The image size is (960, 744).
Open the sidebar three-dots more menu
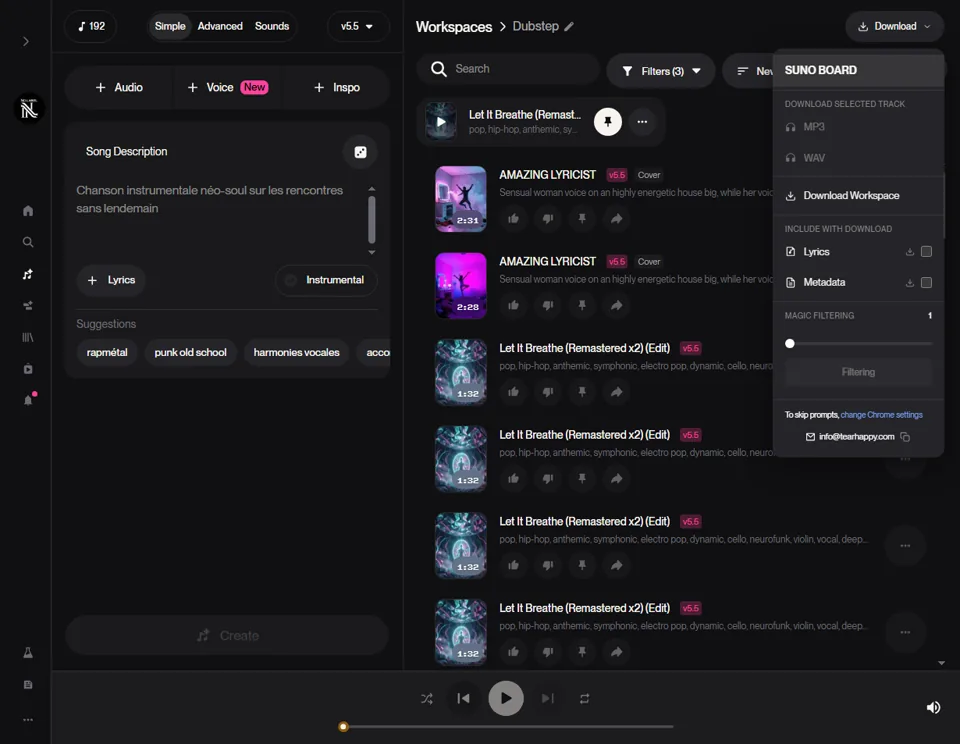tap(28, 720)
